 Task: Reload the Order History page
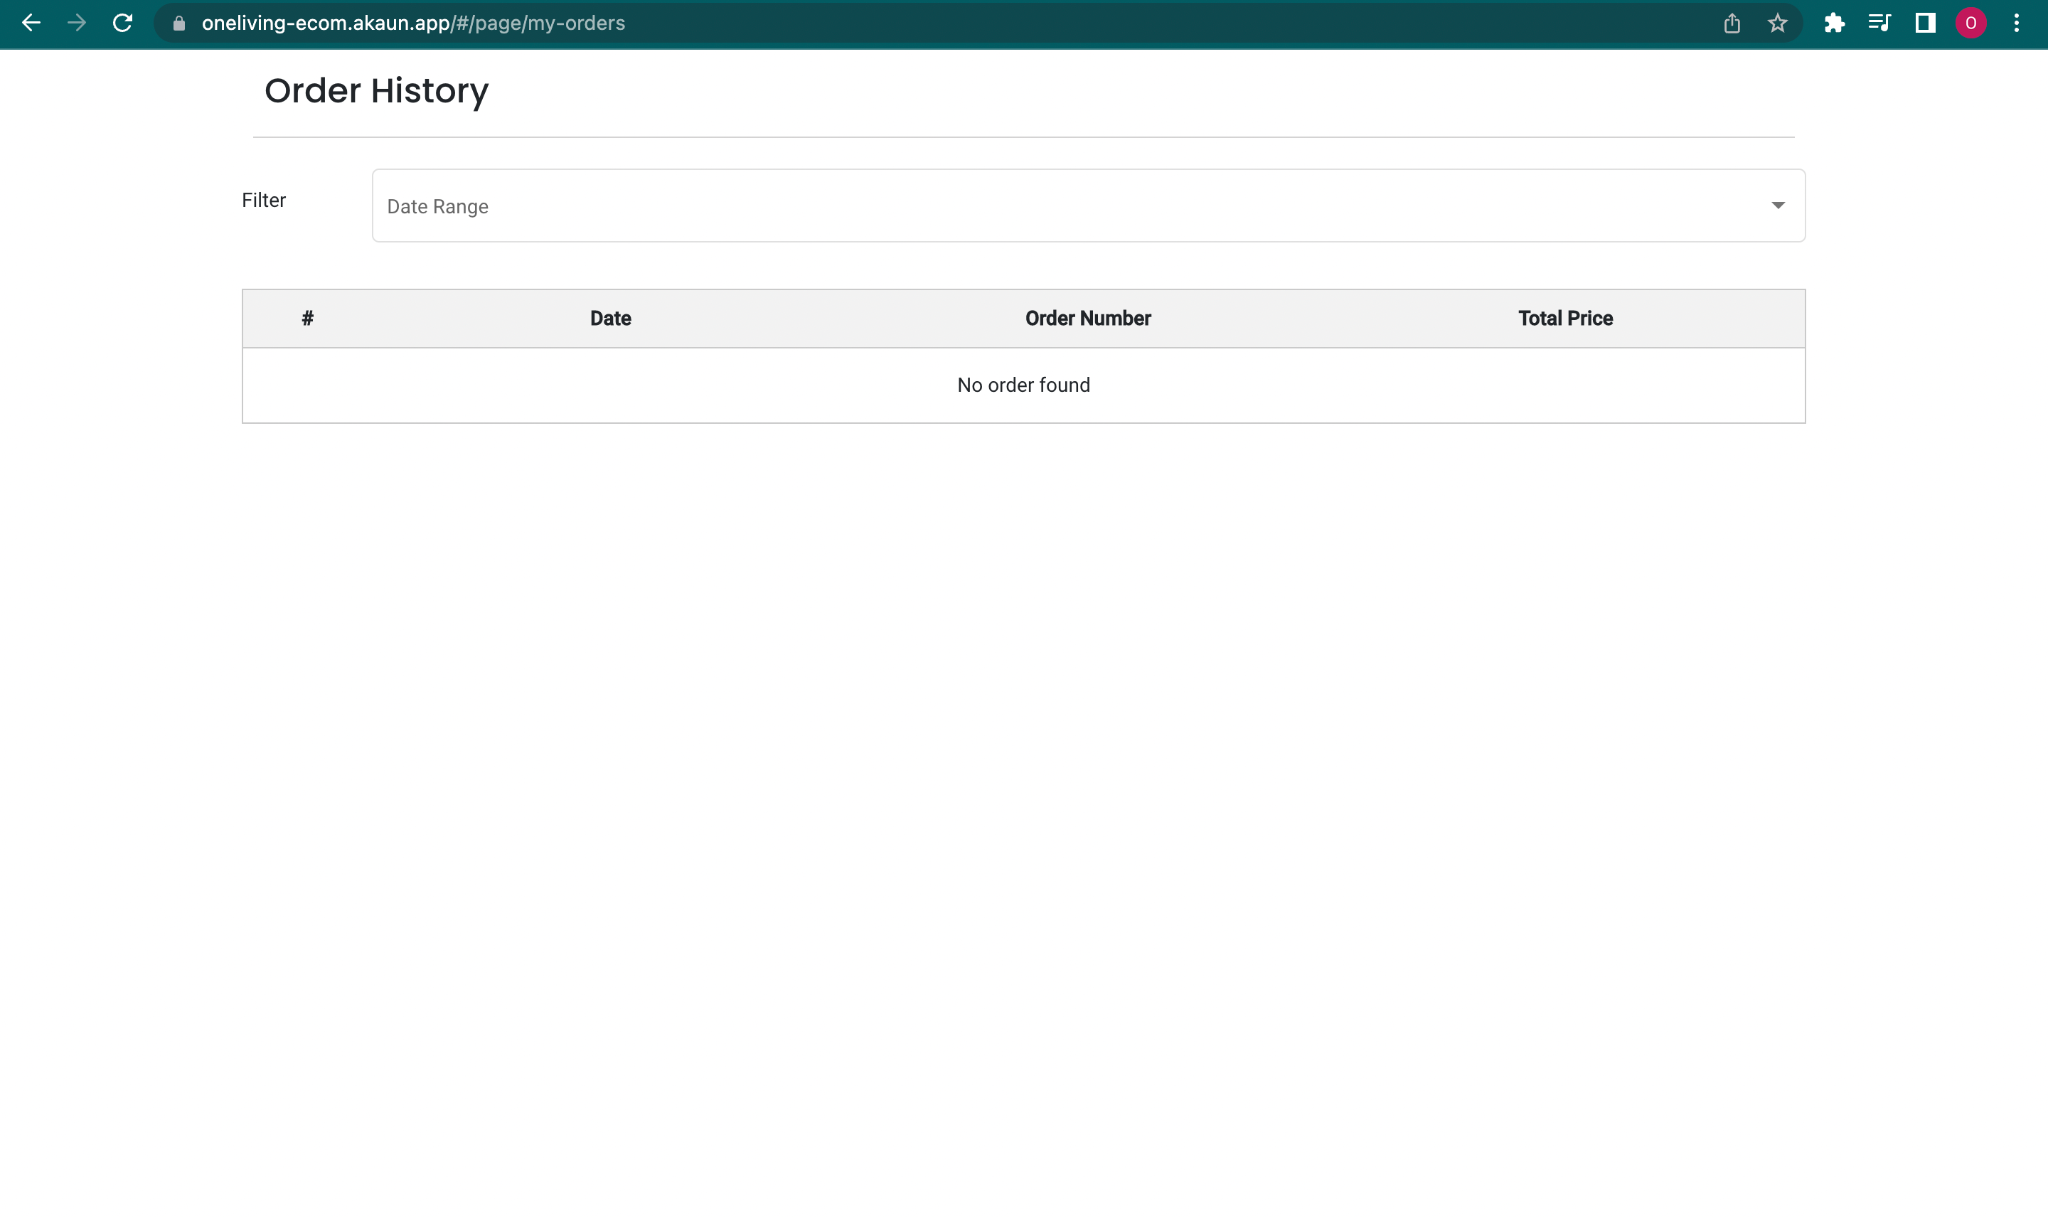[122, 23]
